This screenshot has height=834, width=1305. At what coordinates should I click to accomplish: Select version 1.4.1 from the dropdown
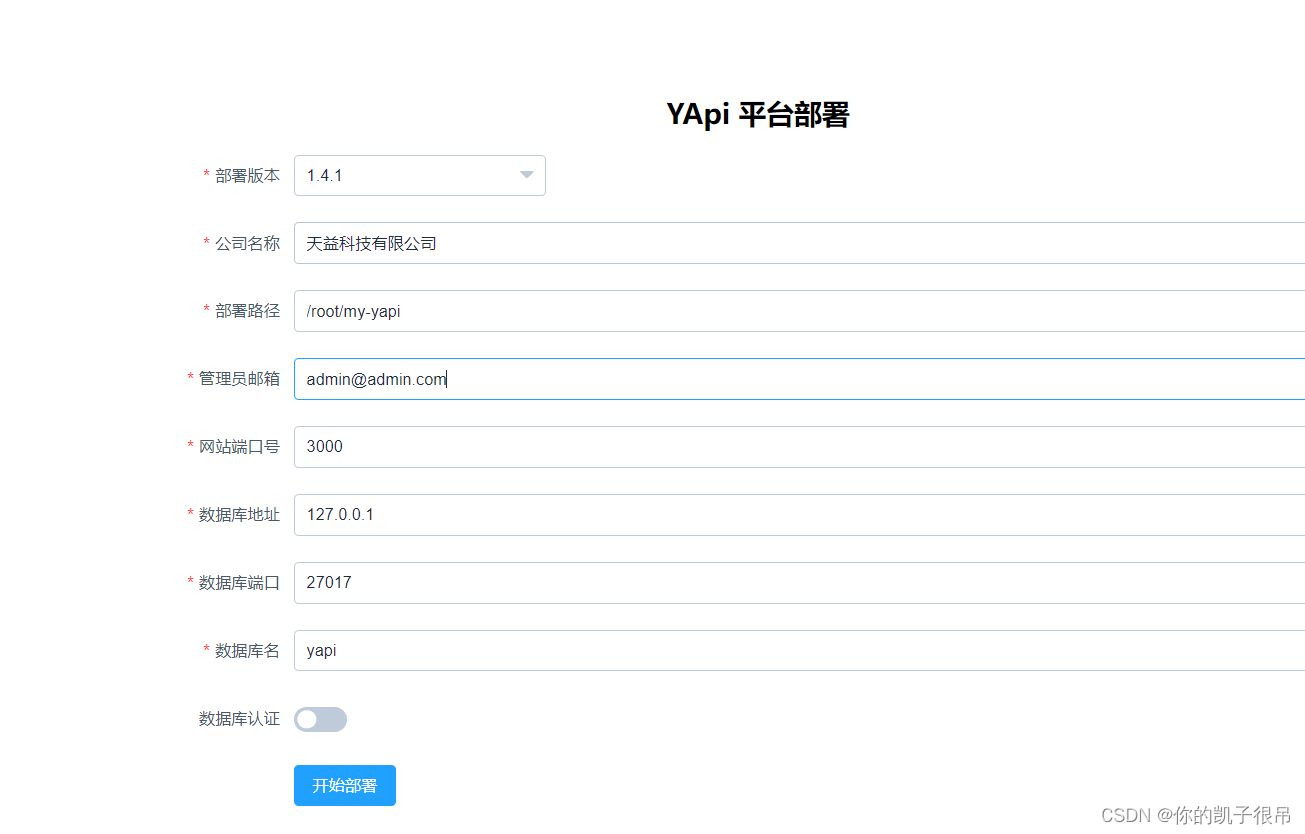[x=419, y=175]
